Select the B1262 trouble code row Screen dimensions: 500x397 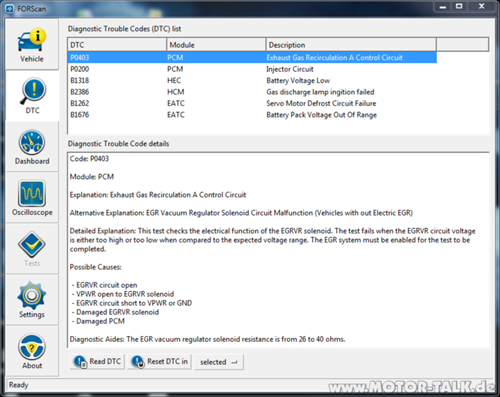click(252, 103)
